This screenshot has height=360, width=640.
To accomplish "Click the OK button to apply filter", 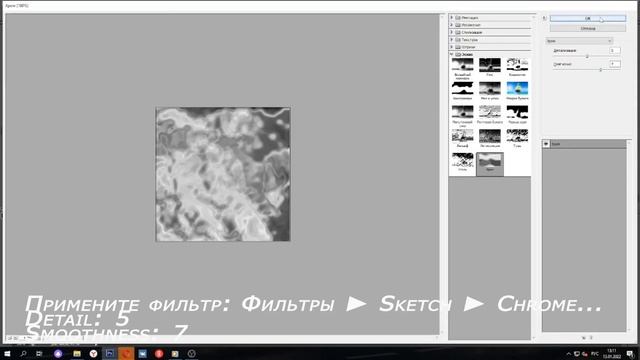I will [x=588, y=18].
